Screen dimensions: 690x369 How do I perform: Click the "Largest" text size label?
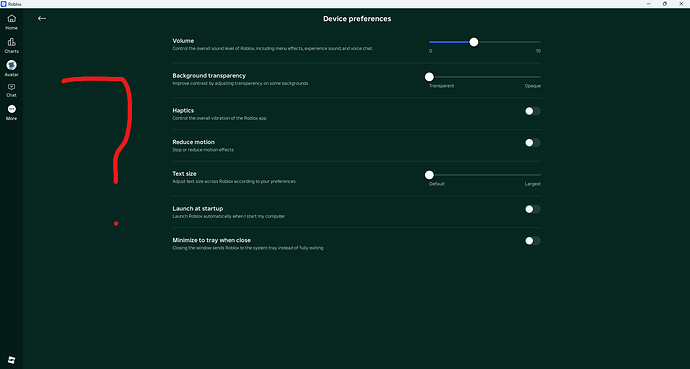[x=532, y=184]
